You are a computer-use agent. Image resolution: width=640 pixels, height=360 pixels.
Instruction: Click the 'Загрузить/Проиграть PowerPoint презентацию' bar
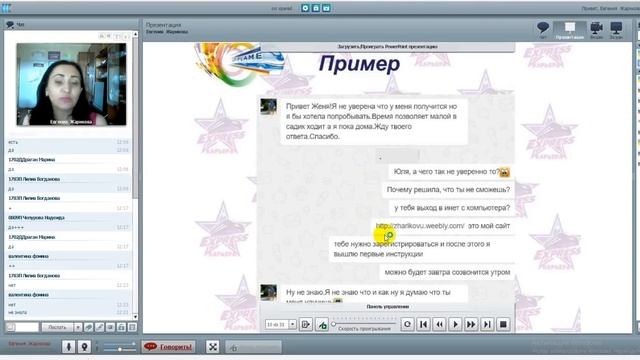coord(387,47)
